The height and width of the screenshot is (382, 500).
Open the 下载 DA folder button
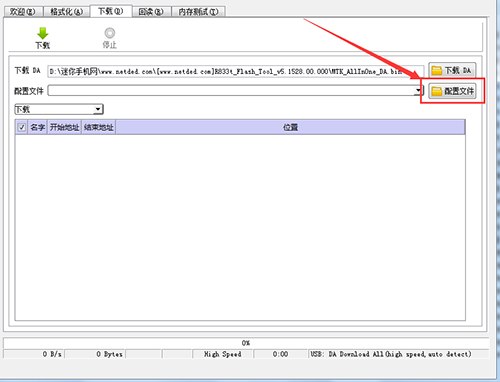tap(452, 70)
